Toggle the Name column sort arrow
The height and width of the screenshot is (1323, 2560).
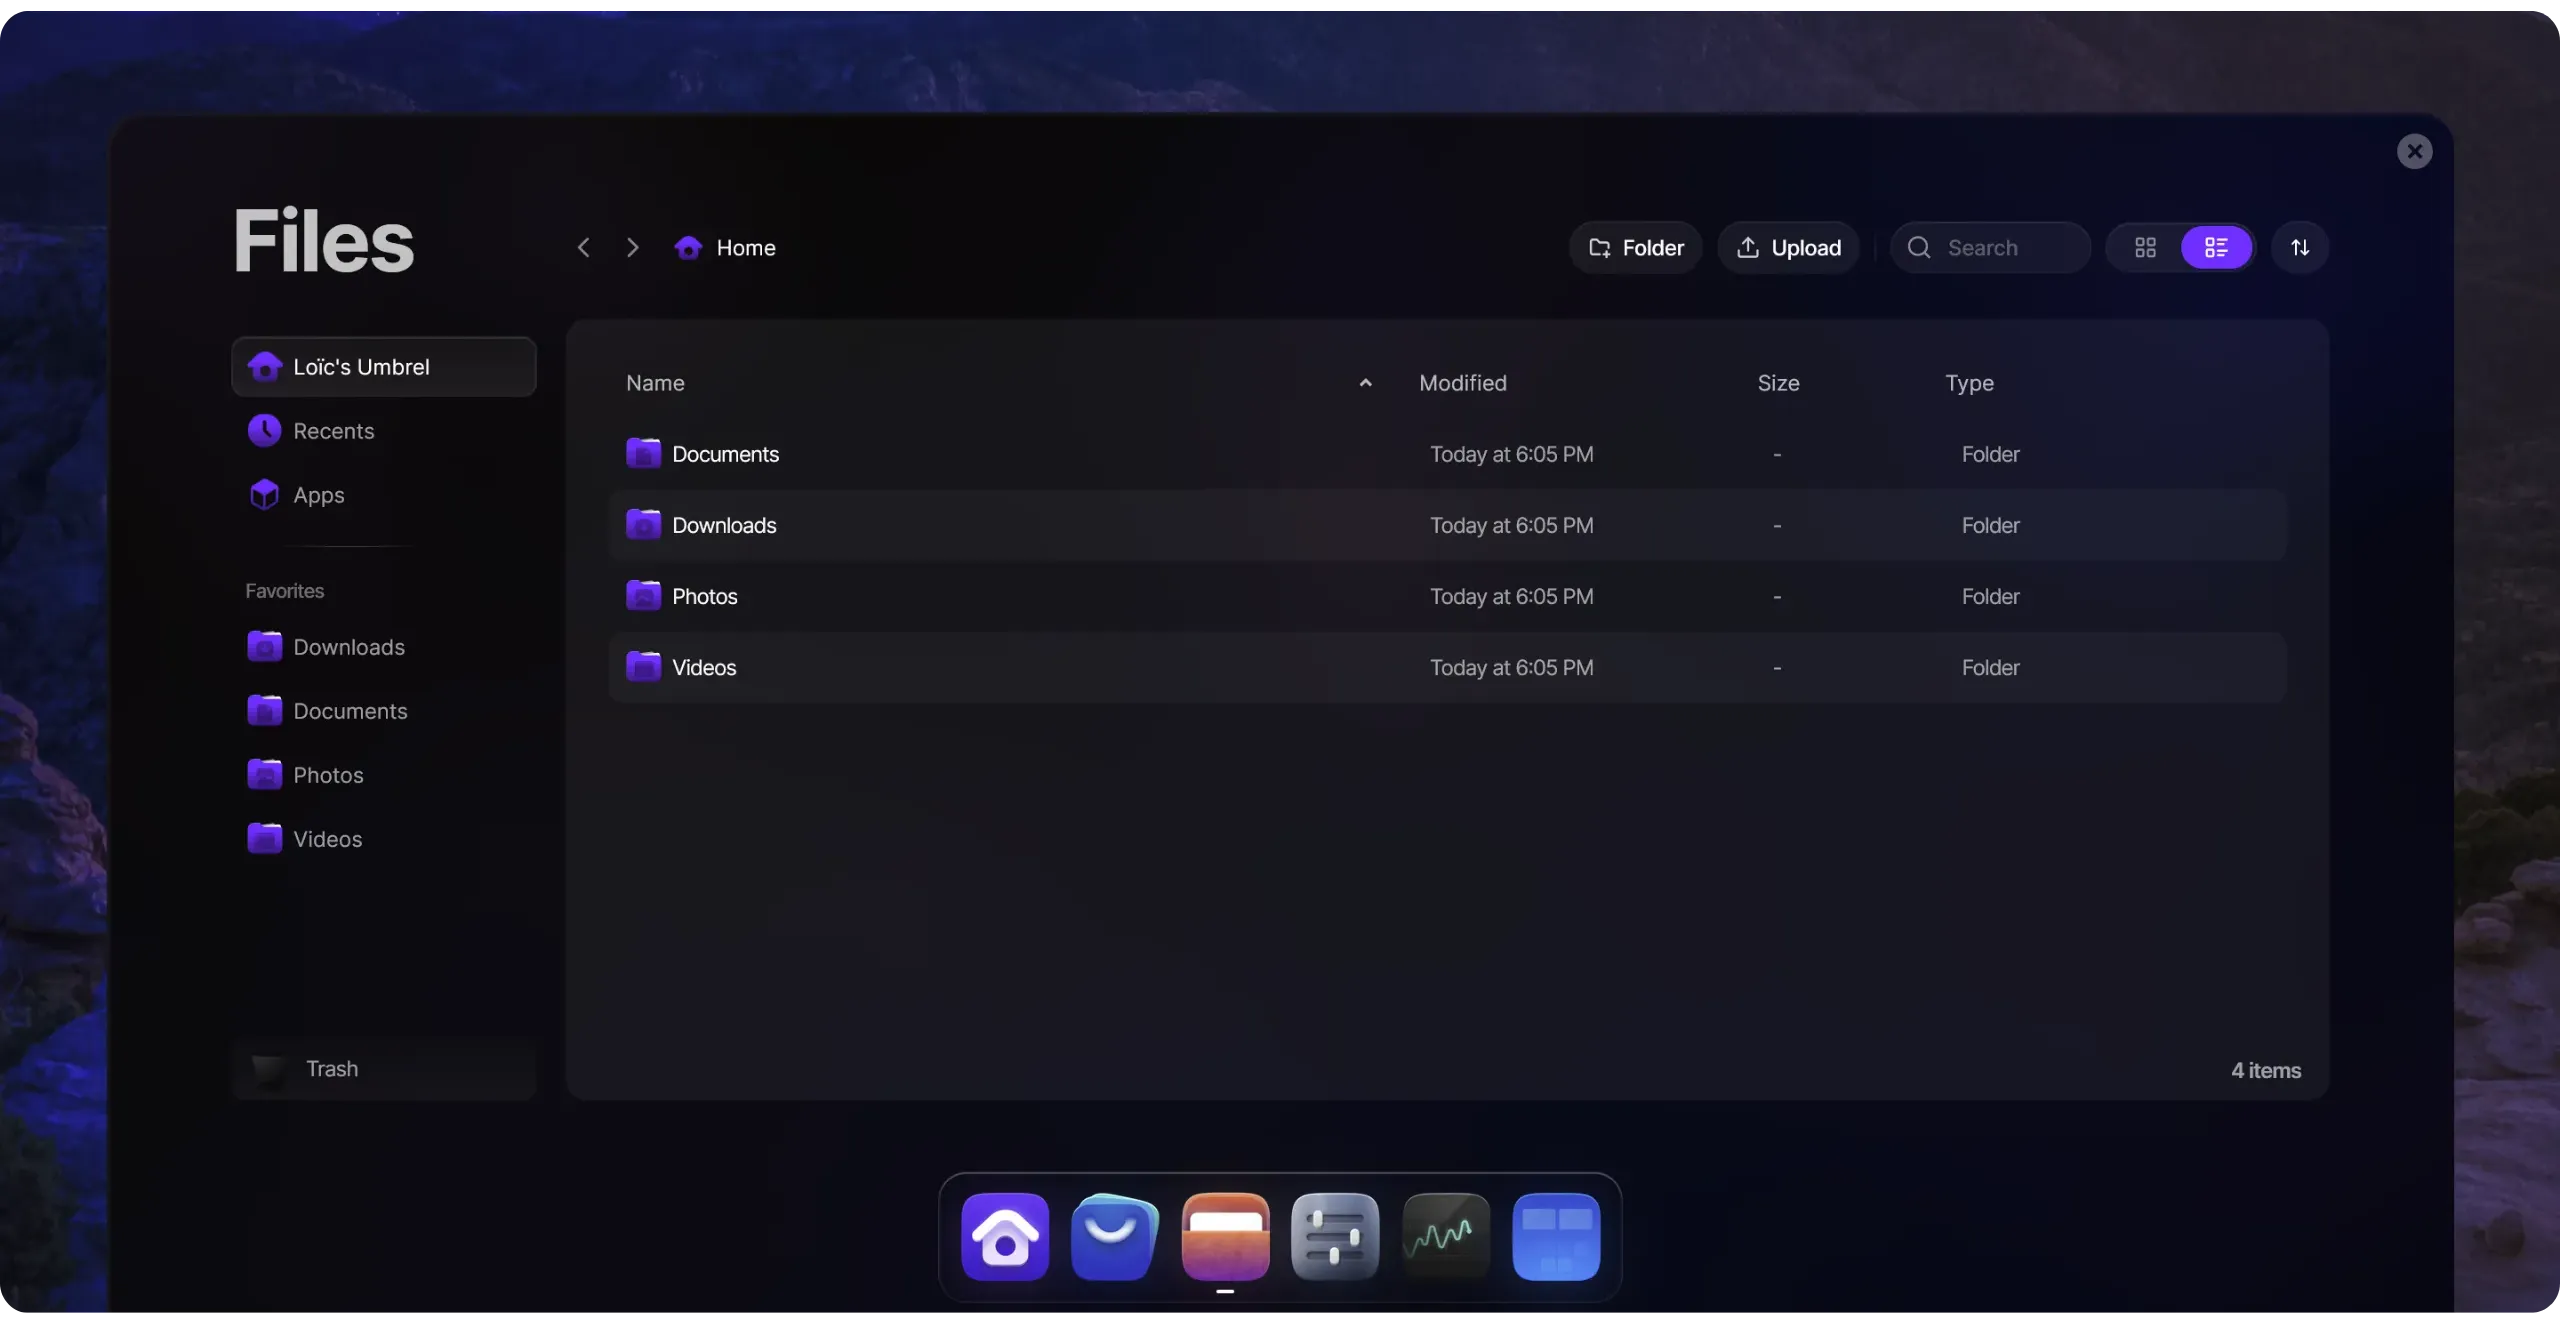(1365, 383)
